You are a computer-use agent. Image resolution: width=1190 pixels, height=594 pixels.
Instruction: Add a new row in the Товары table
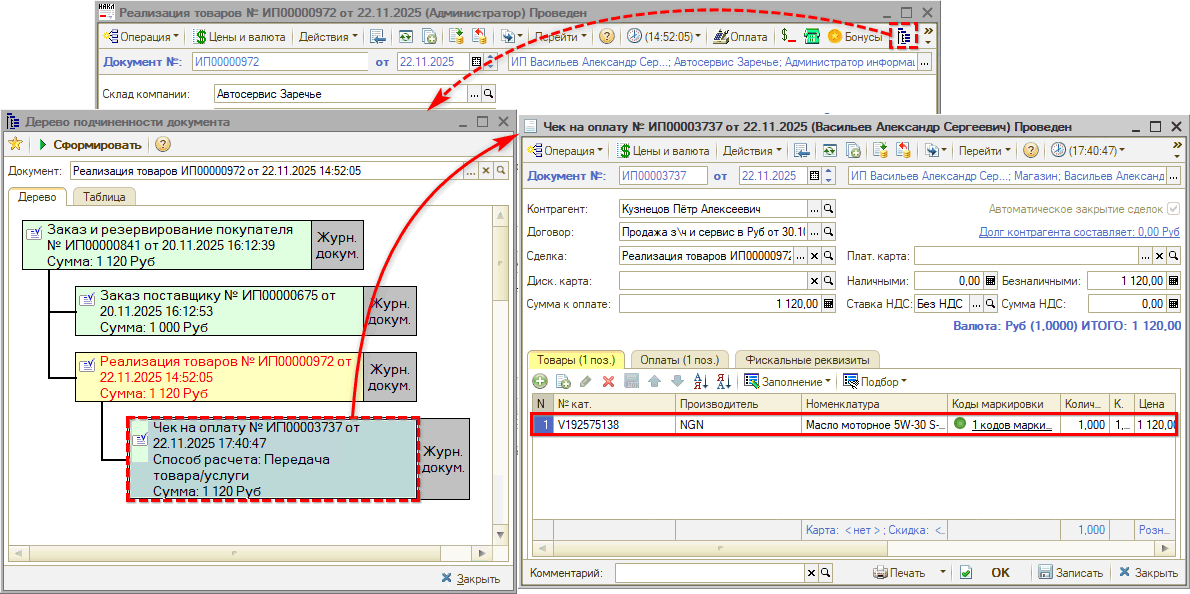click(x=540, y=381)
